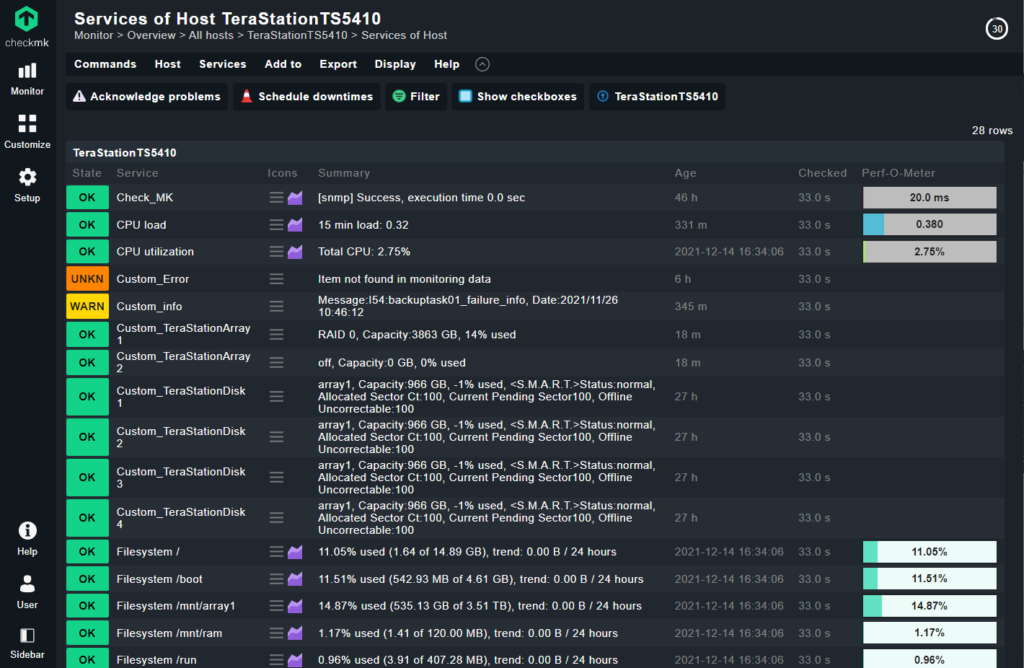Open action menu for Custom_Error service
Screen dimensions: 1024x668
(x=276, y=279)
